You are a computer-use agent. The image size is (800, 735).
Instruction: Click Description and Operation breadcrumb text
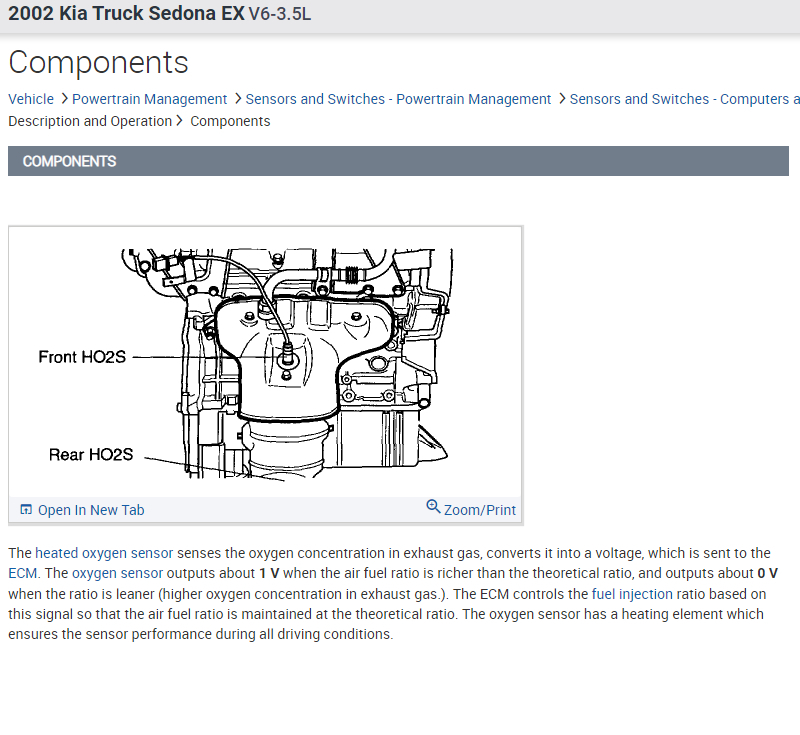(90, 121)
